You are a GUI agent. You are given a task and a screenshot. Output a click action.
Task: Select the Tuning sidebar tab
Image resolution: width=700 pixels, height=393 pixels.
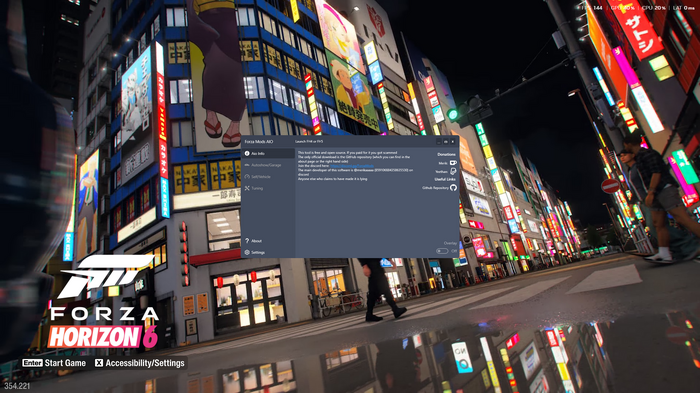[x=268, y=188]
